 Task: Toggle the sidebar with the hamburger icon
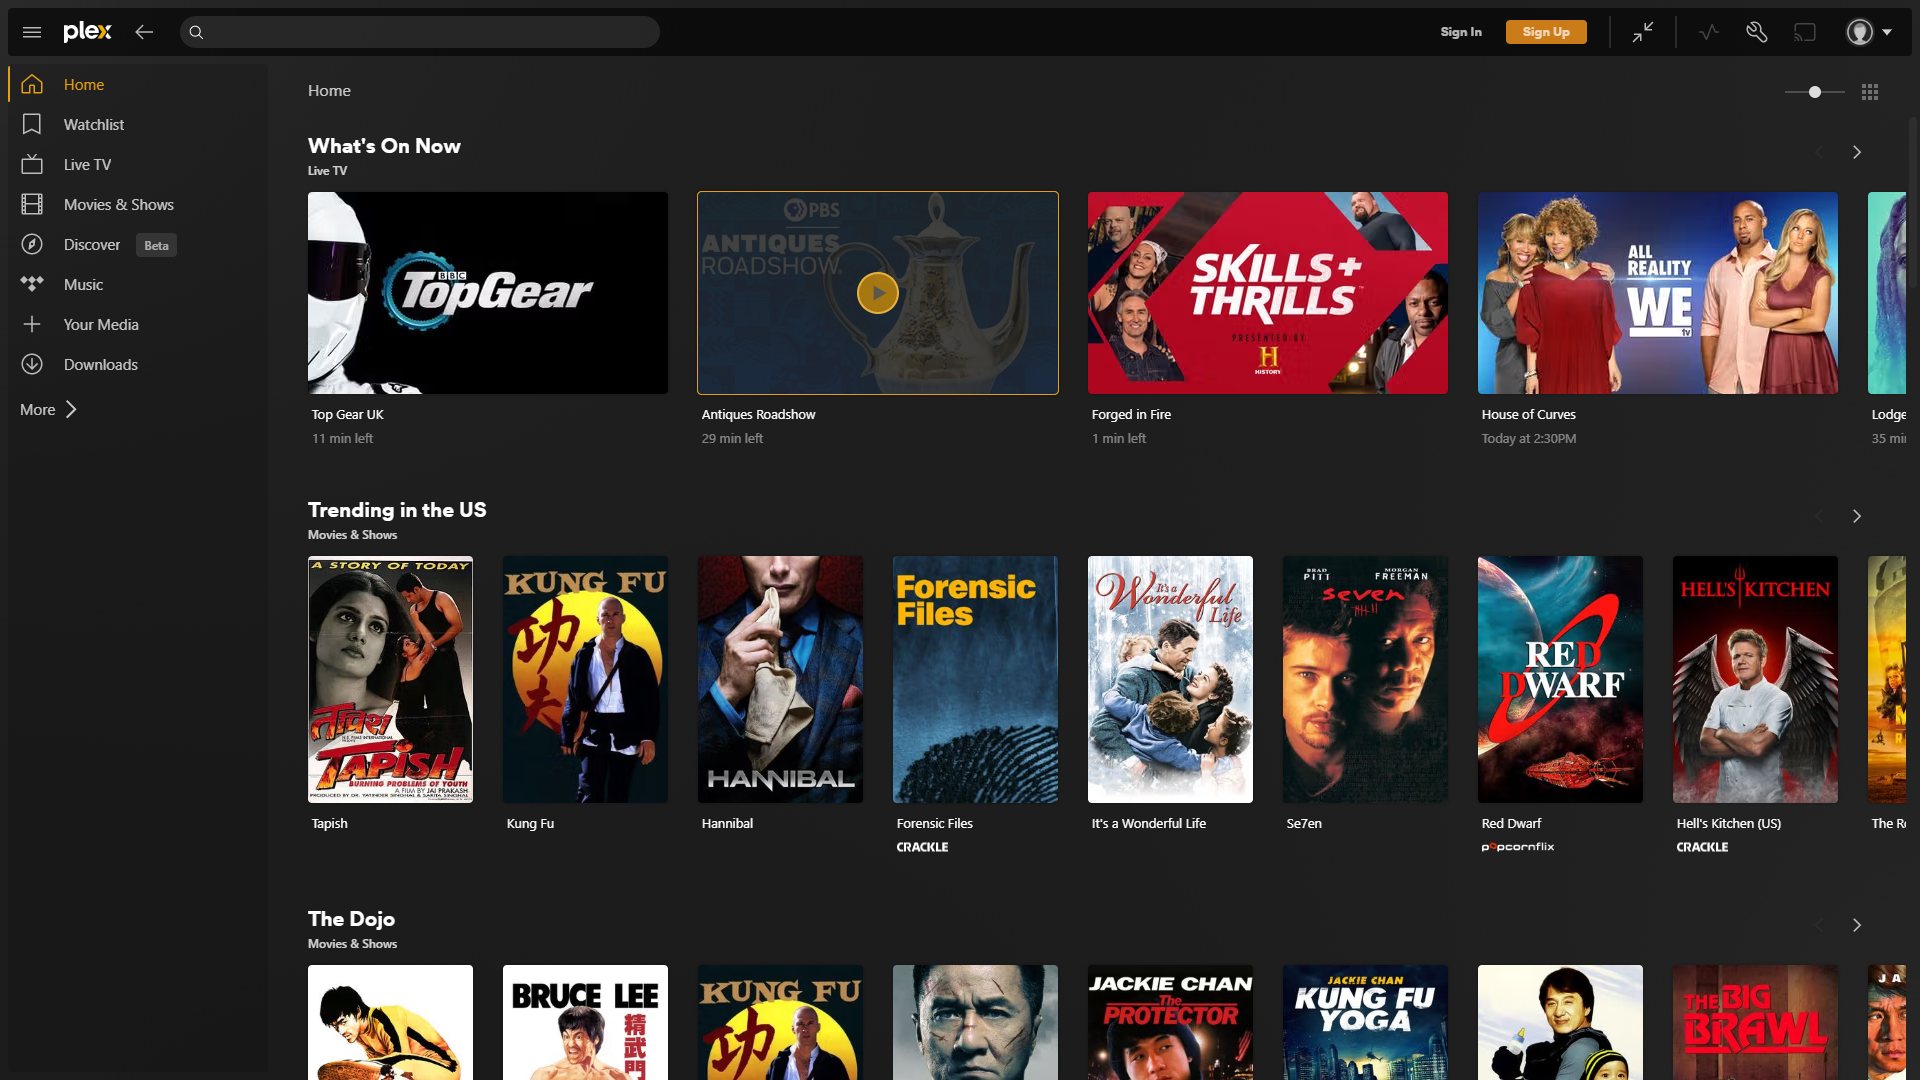click(31, 31)
